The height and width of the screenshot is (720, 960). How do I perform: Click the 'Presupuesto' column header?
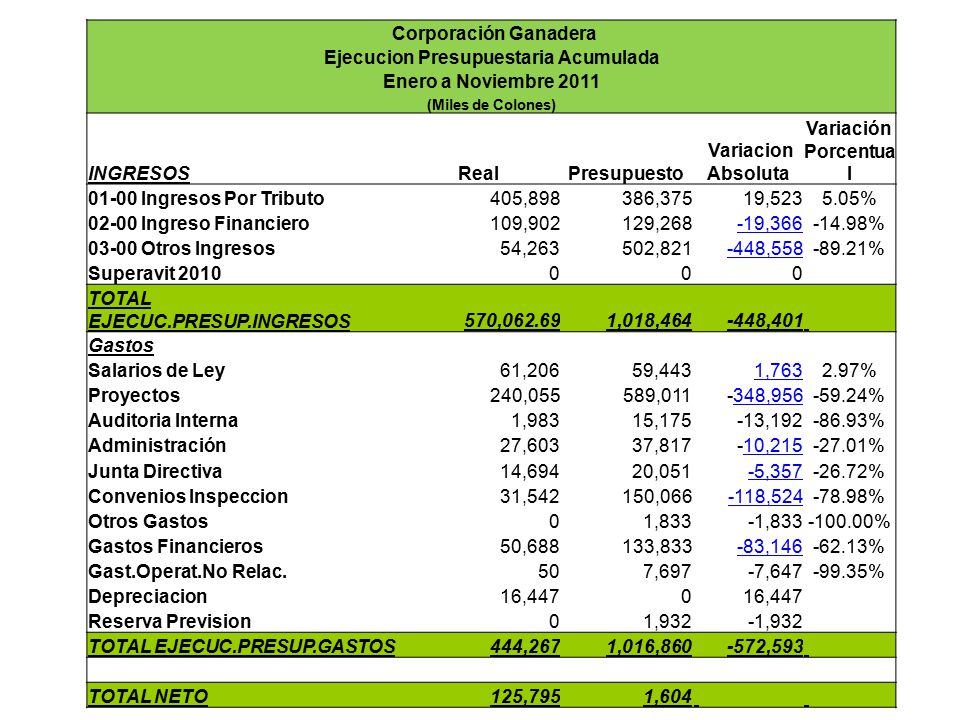625,173
